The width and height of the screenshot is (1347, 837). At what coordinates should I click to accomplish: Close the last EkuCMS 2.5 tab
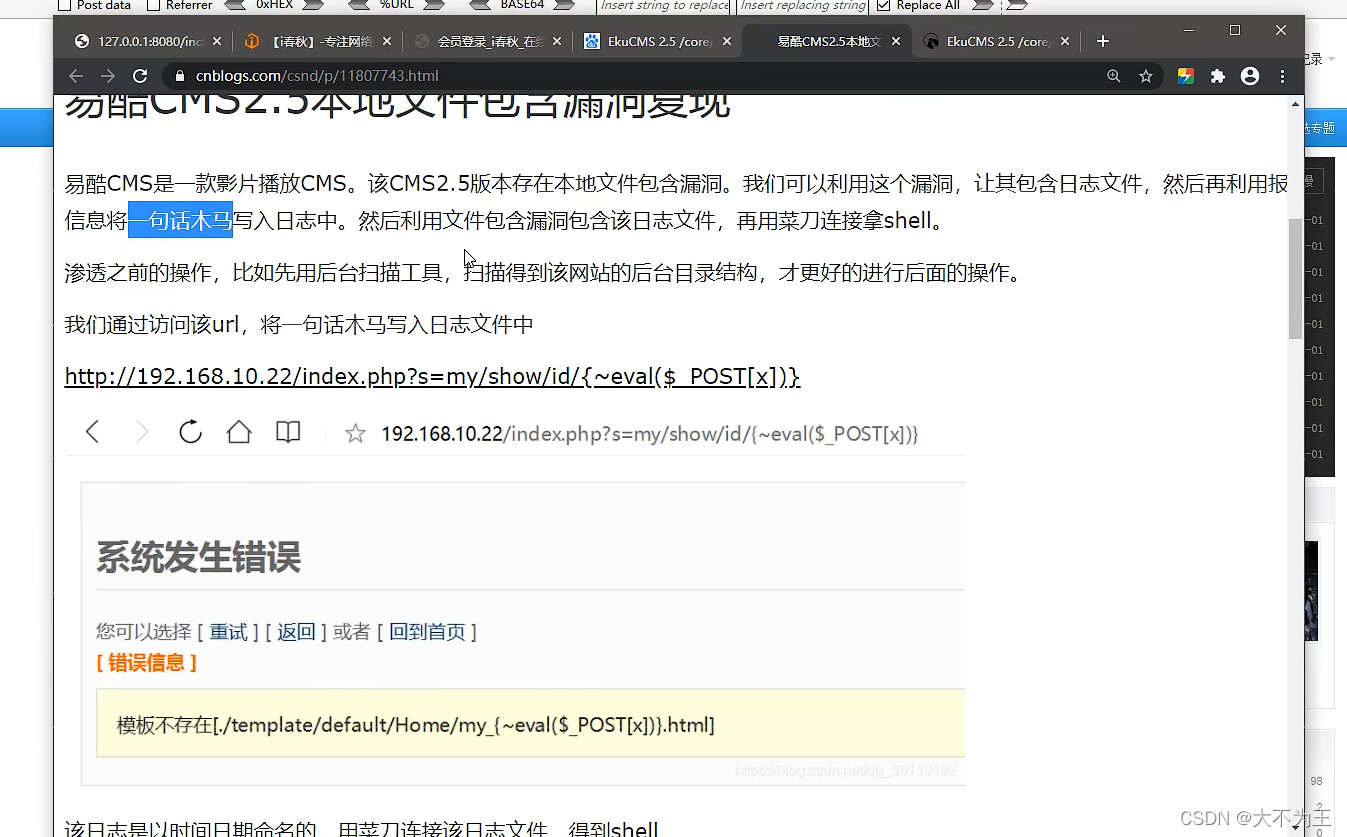(x=1065, y=42)
